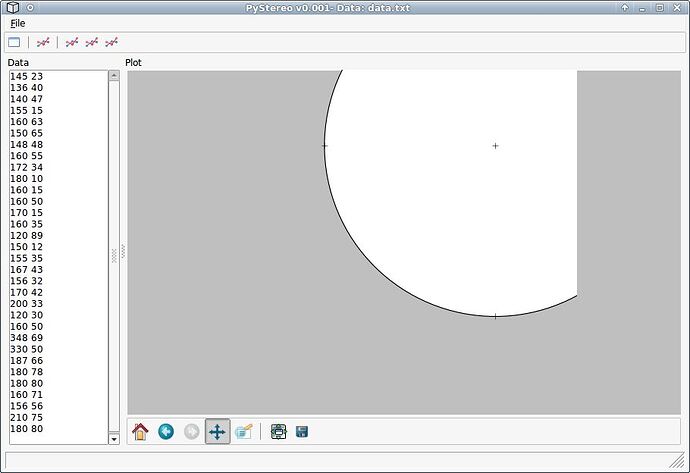The image size is (690, 473).
Task: Minimize the PyStereo window
Action: pyautogui.click(x=642, y=7)
